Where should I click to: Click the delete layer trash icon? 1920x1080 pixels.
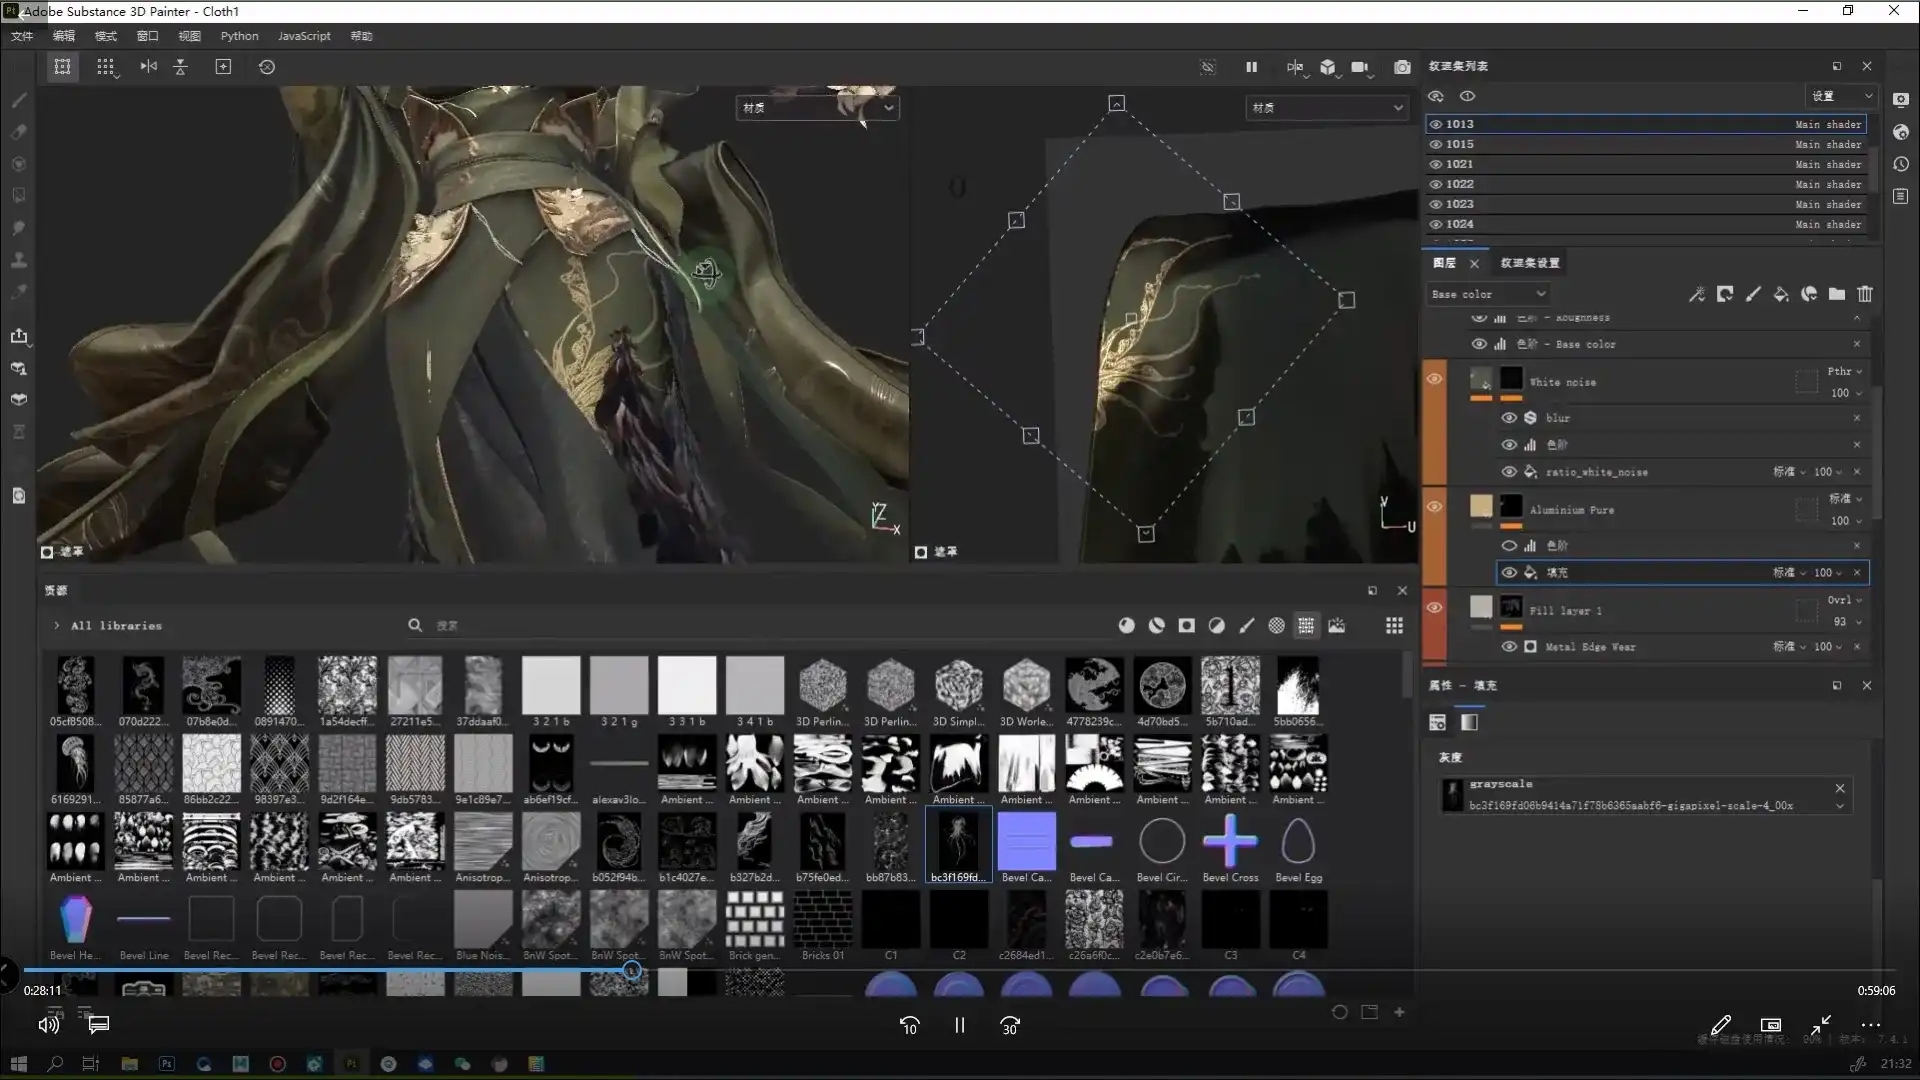[x=1865, y=294]
